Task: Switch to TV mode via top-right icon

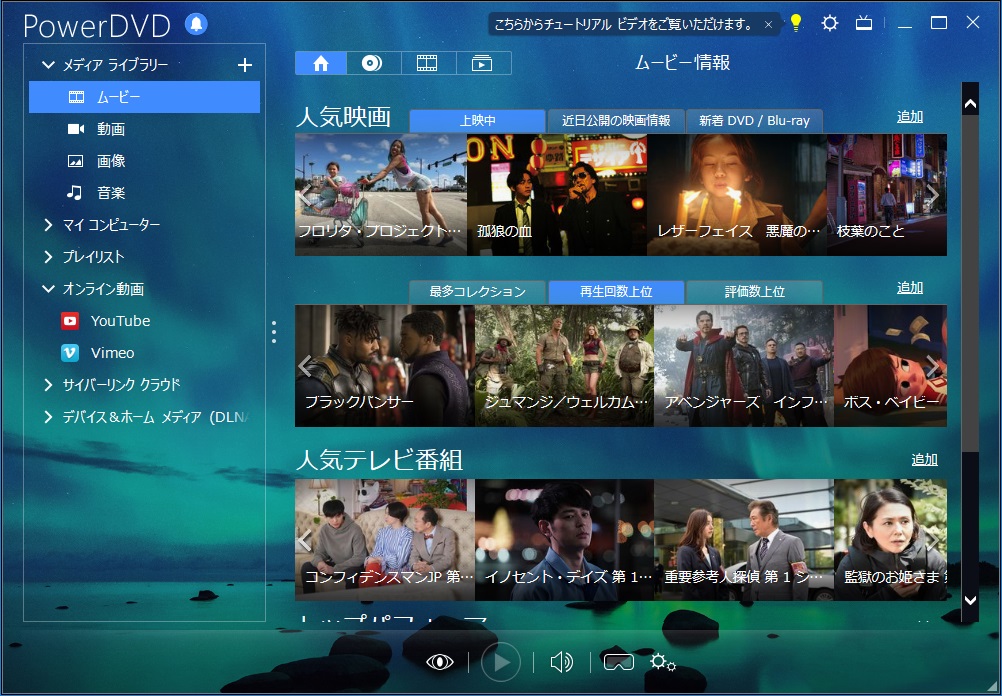Action: [864, 22]
